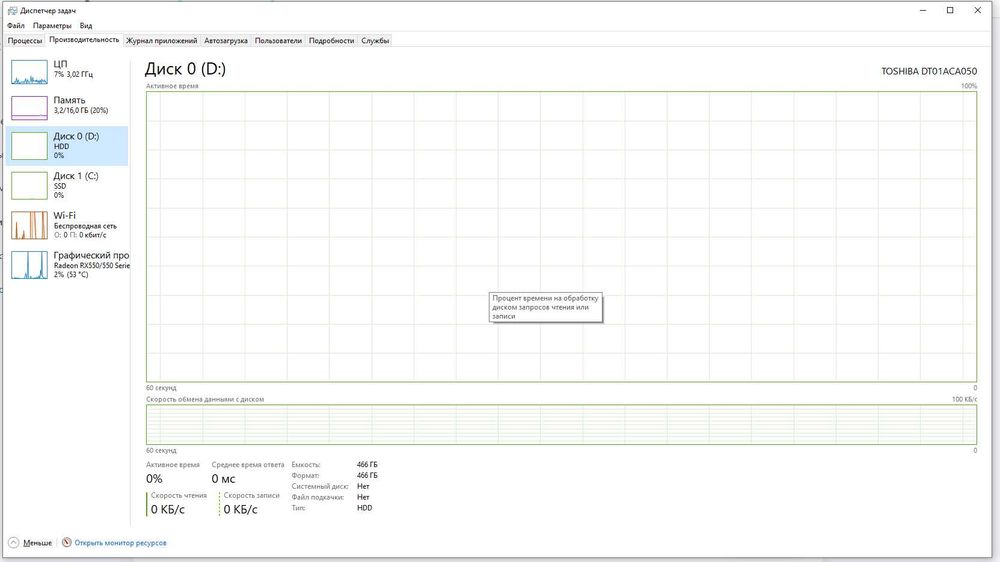Select Диск 0 (D:) HDD entry
The width and height of the screenshot is (1000, 562).
click(x=67, y=146)
